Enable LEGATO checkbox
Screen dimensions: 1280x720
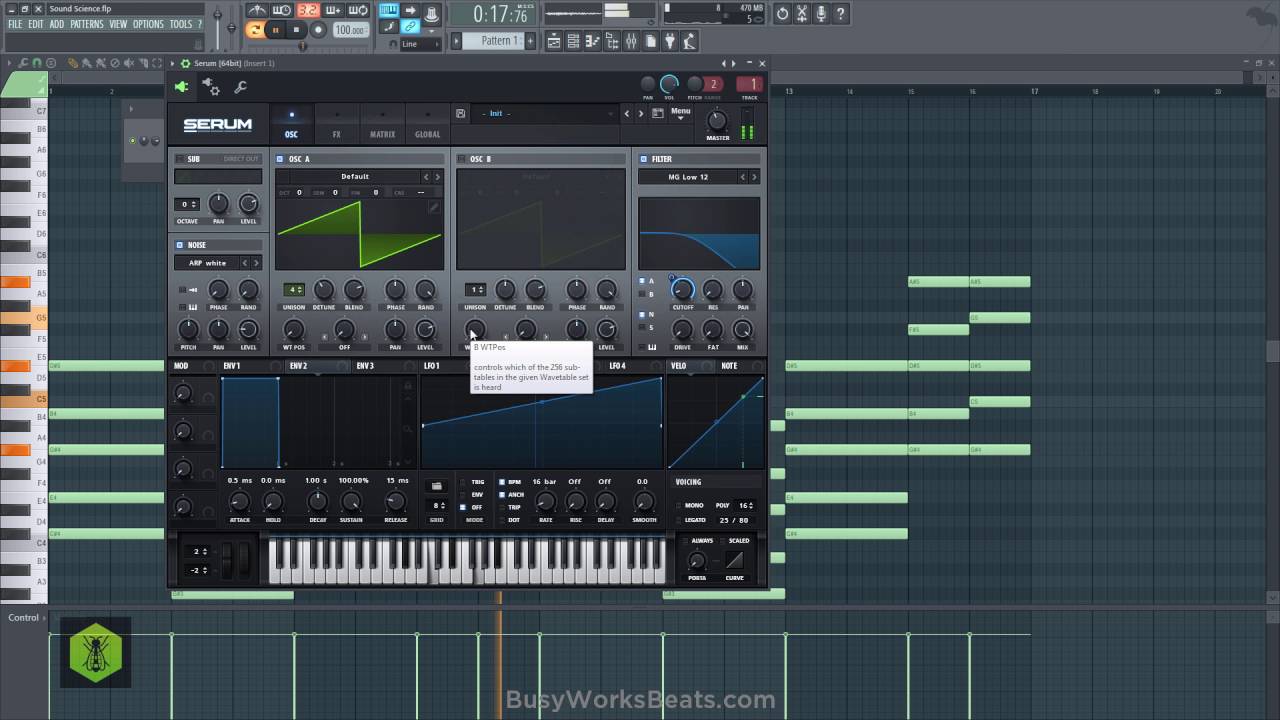[677, 520]
